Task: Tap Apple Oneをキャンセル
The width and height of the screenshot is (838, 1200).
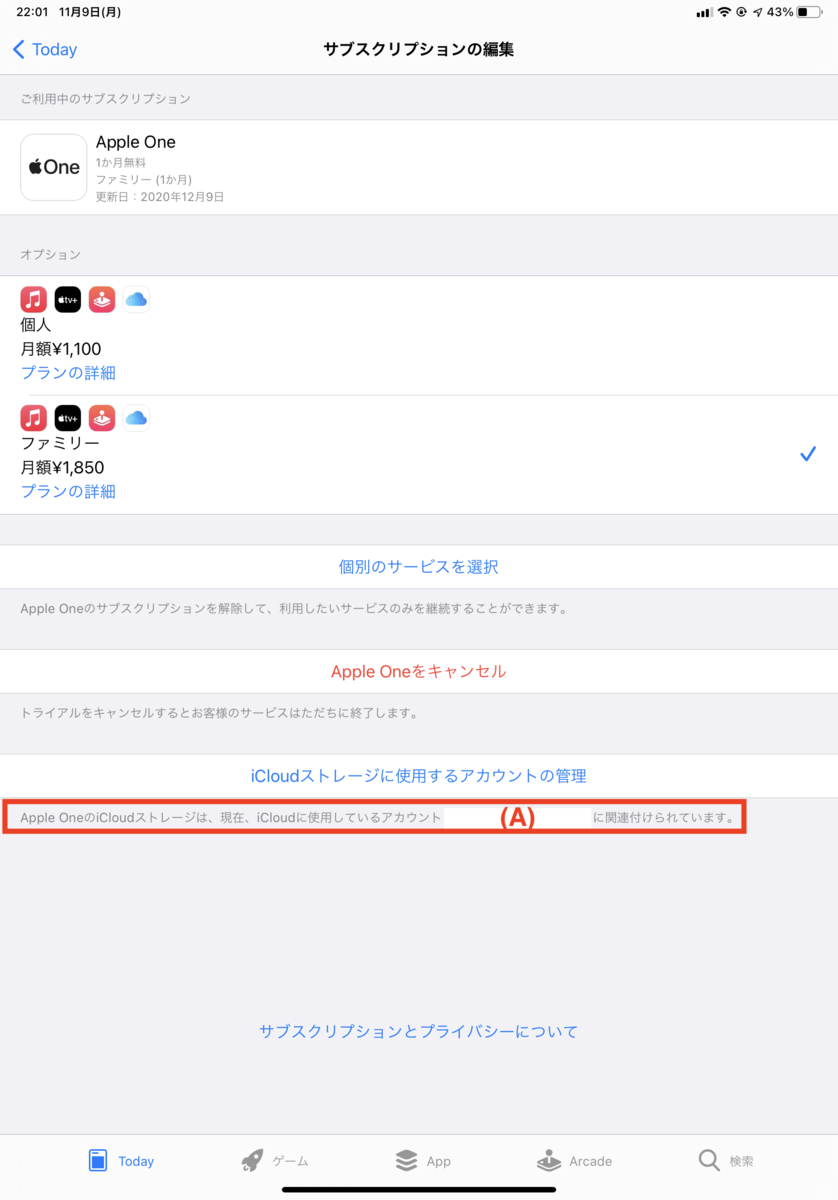Action: pyautogui.click(x=419, y=671)
